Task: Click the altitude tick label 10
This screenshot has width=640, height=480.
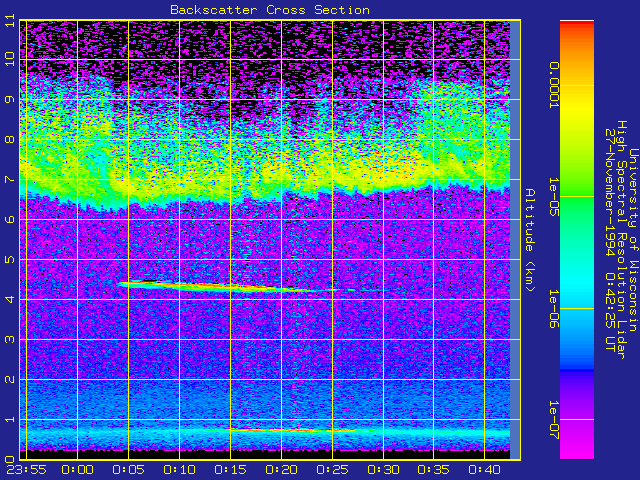Action: coord(10,59)
